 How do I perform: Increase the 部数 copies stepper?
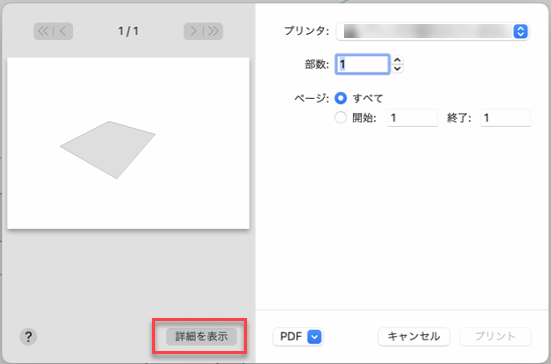[397, 60]
